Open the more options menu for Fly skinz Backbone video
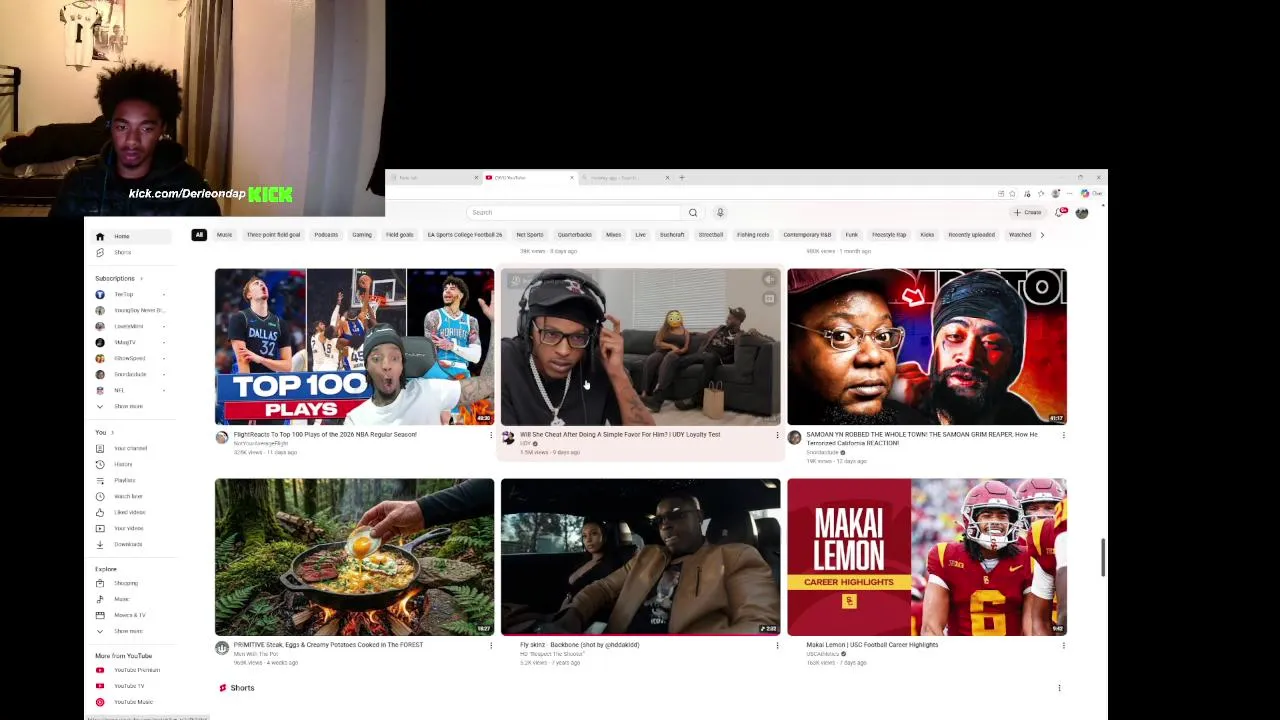 pyautogui.click(x=777, y=645)
